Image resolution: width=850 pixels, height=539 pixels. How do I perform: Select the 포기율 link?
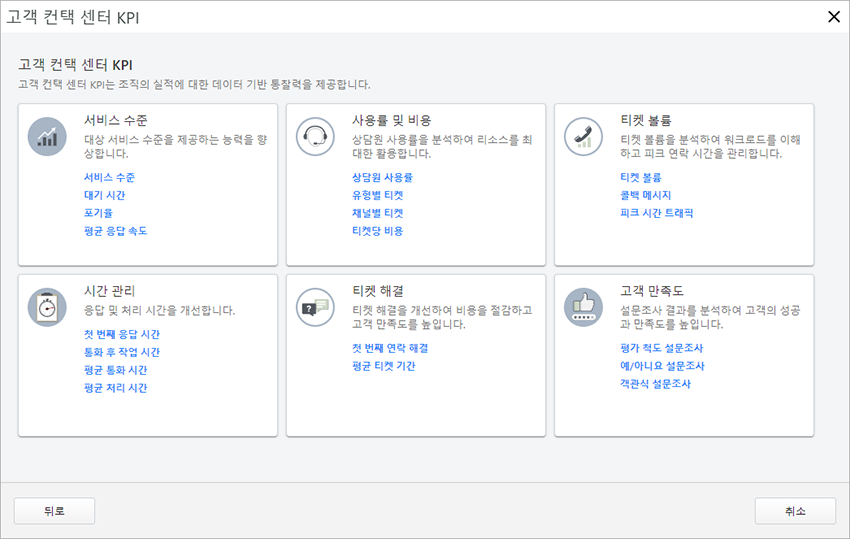pyautogui.click(x=97, y=213)
